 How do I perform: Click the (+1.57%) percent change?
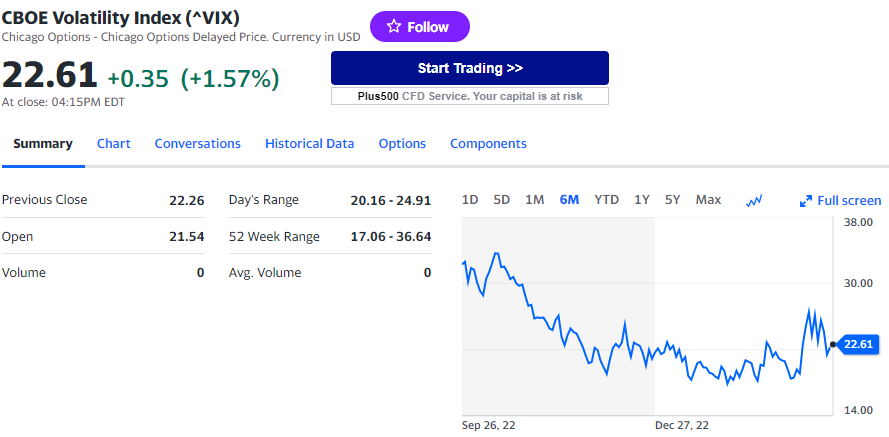click(230, 78)
